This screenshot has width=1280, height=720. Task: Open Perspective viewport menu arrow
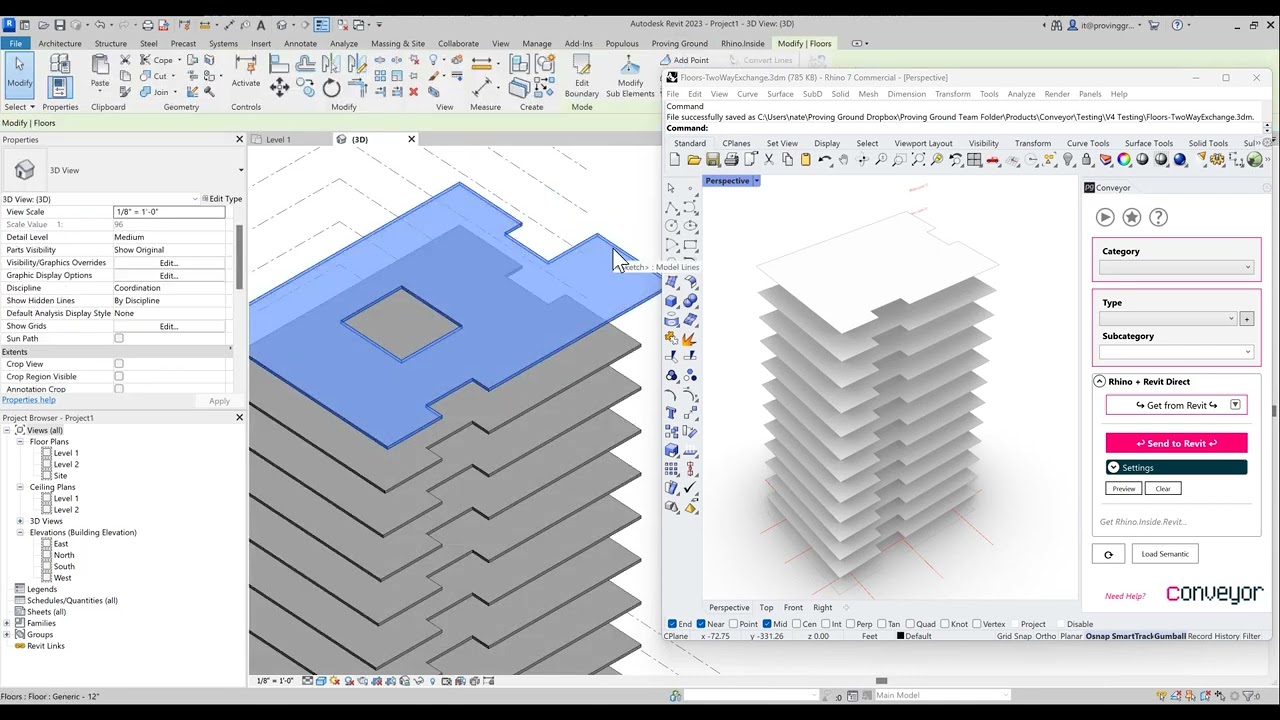(756, 181)
